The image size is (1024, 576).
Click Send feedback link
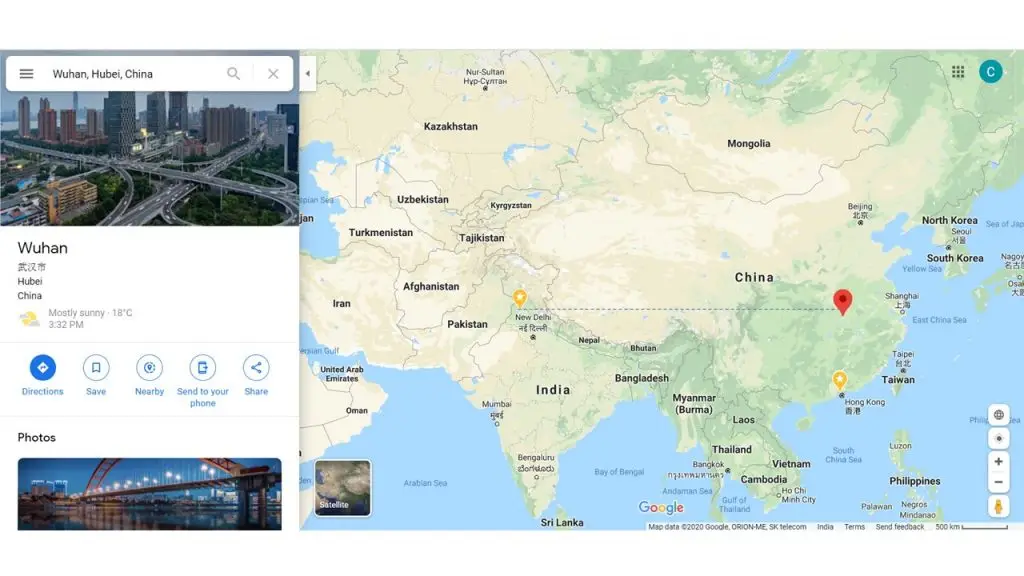click(x=900, y=527)
